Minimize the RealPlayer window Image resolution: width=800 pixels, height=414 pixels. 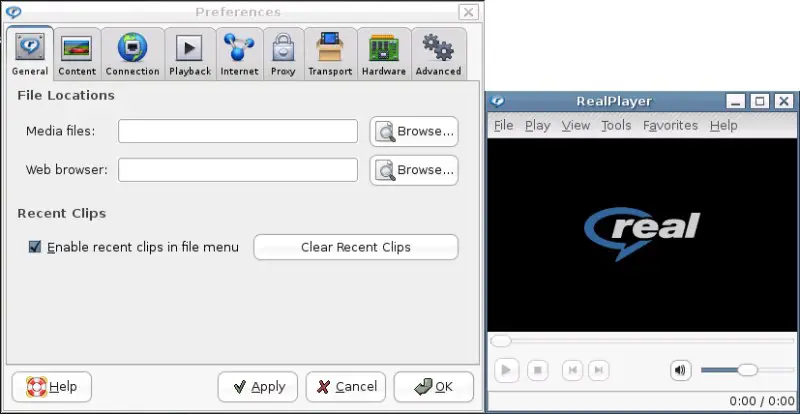(x=735, y=101)
